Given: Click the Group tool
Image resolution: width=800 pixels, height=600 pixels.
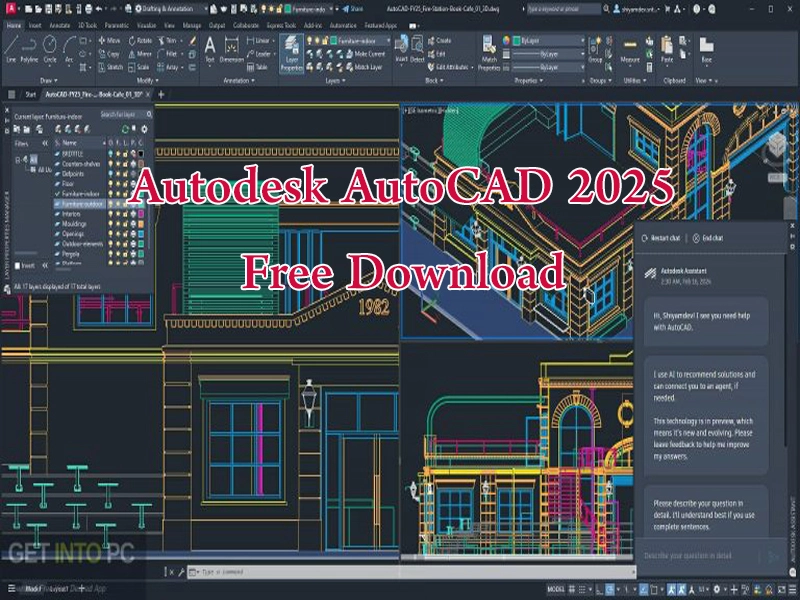Looking at the screenshot, I should (x=595, y=50).
